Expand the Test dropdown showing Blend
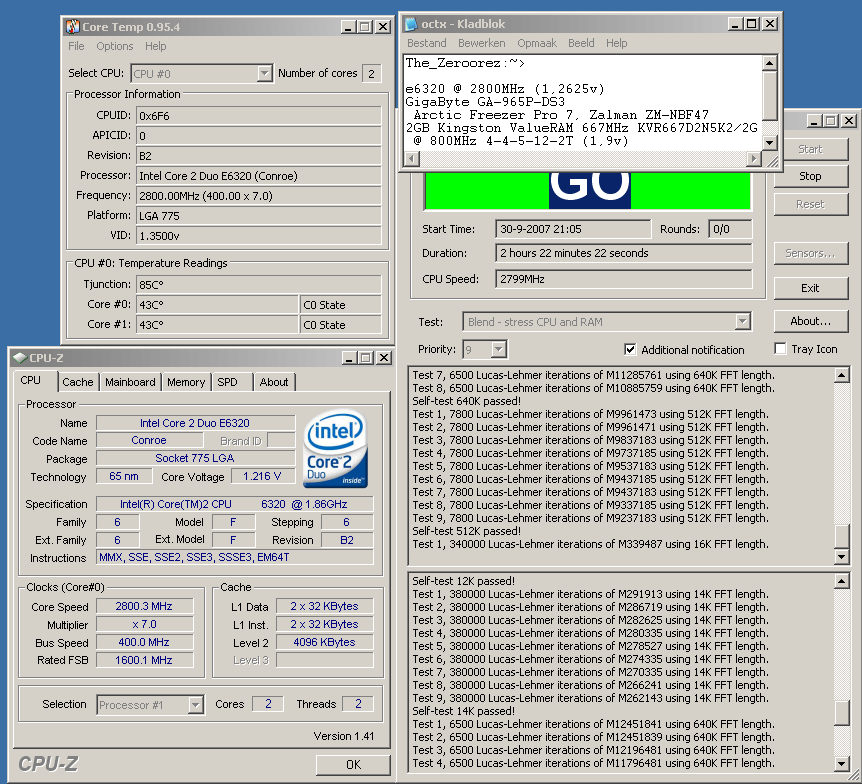This screenshot has height=784, width=862. point(743,322)
